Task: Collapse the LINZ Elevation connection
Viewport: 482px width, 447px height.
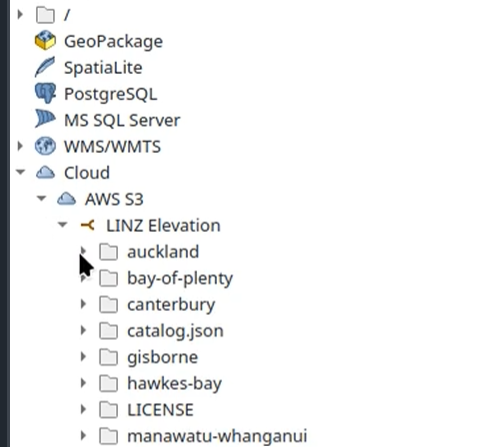Action: click(x=62, y=225)
